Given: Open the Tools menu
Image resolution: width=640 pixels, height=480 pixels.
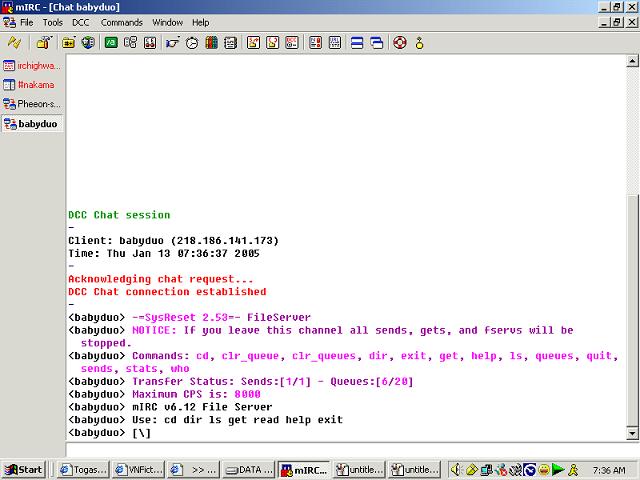Looking at the screenshot, I should pos(53,22).
